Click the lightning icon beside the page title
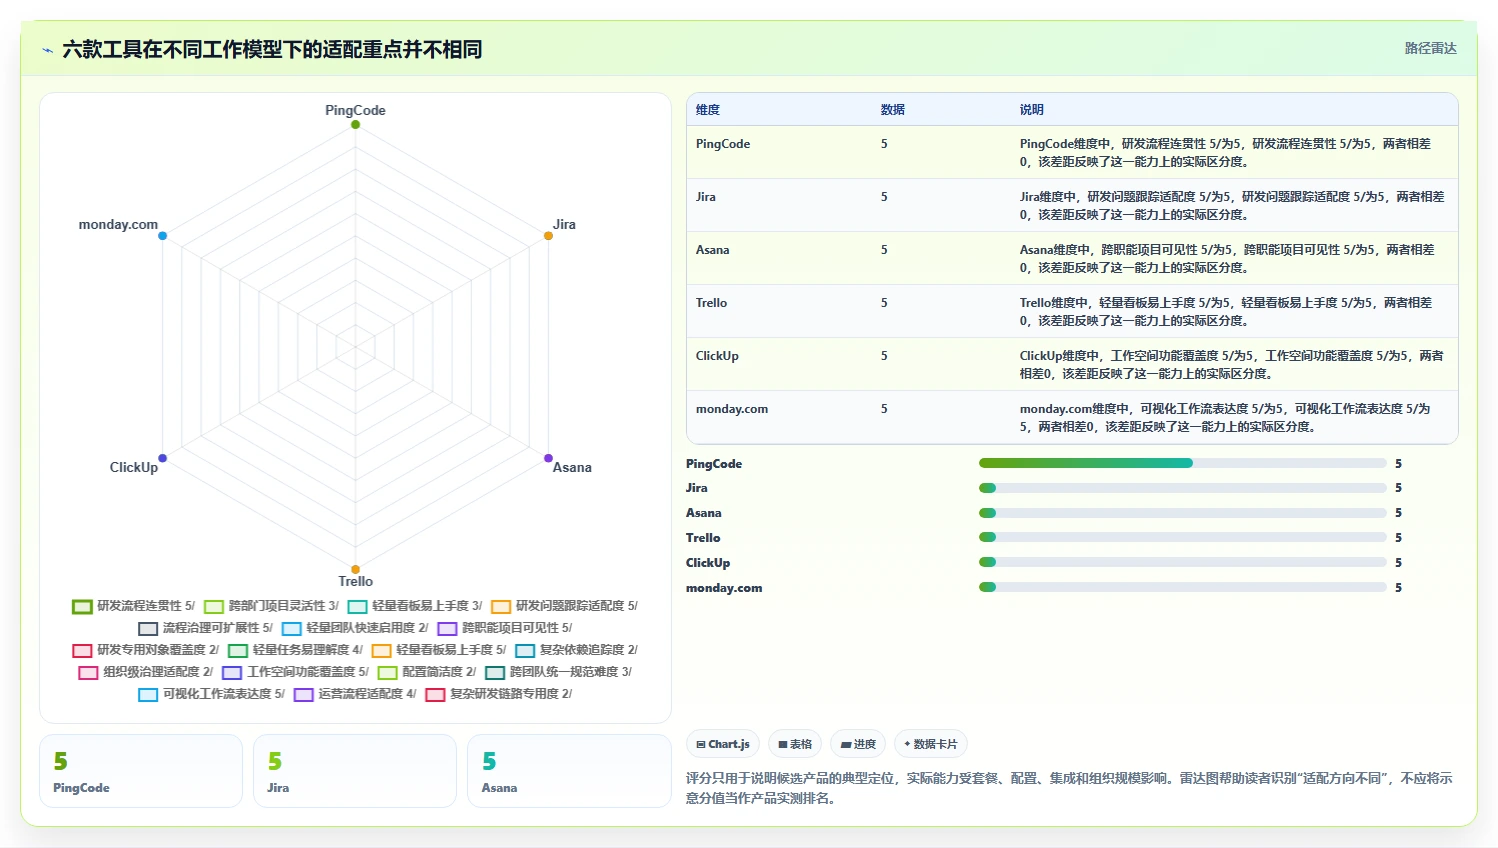This screenshot has height=848, width=1498. pos(47,50)
